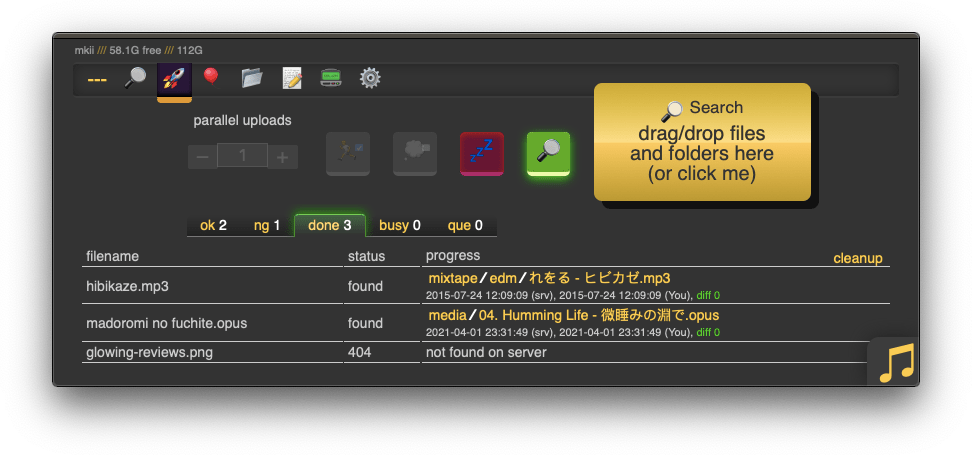
Task: Open the notepad new-document tab icon
Action: tap(291, 79)
